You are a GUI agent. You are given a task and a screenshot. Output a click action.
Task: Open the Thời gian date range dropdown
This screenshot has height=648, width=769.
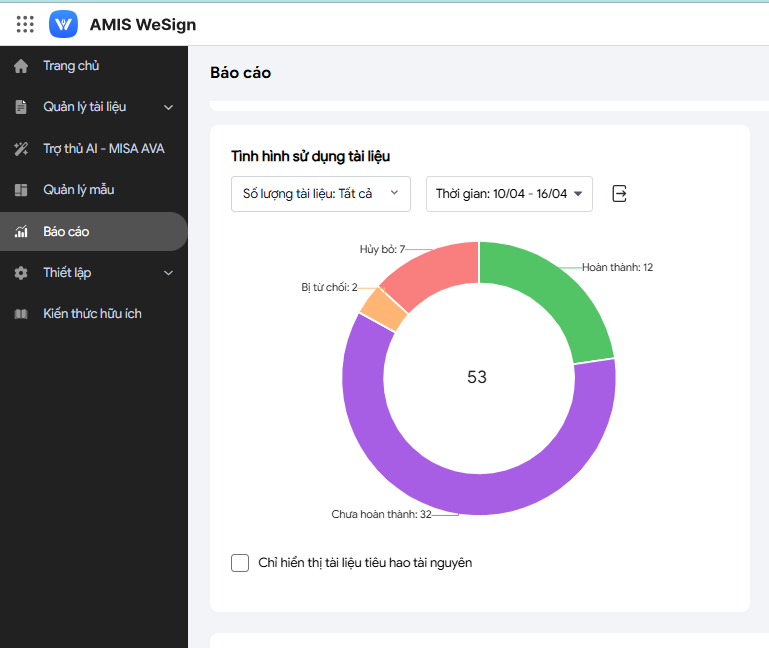(509, 194)
